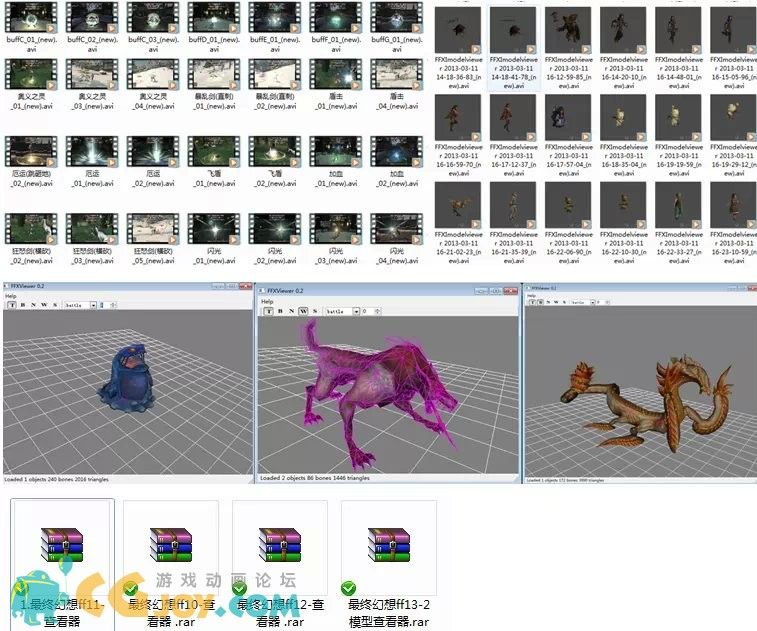Select 最终幻想ff13-2 模型查看器.rar archive icon
This screenshot has height=631, width=757.
tap(389, 546)
